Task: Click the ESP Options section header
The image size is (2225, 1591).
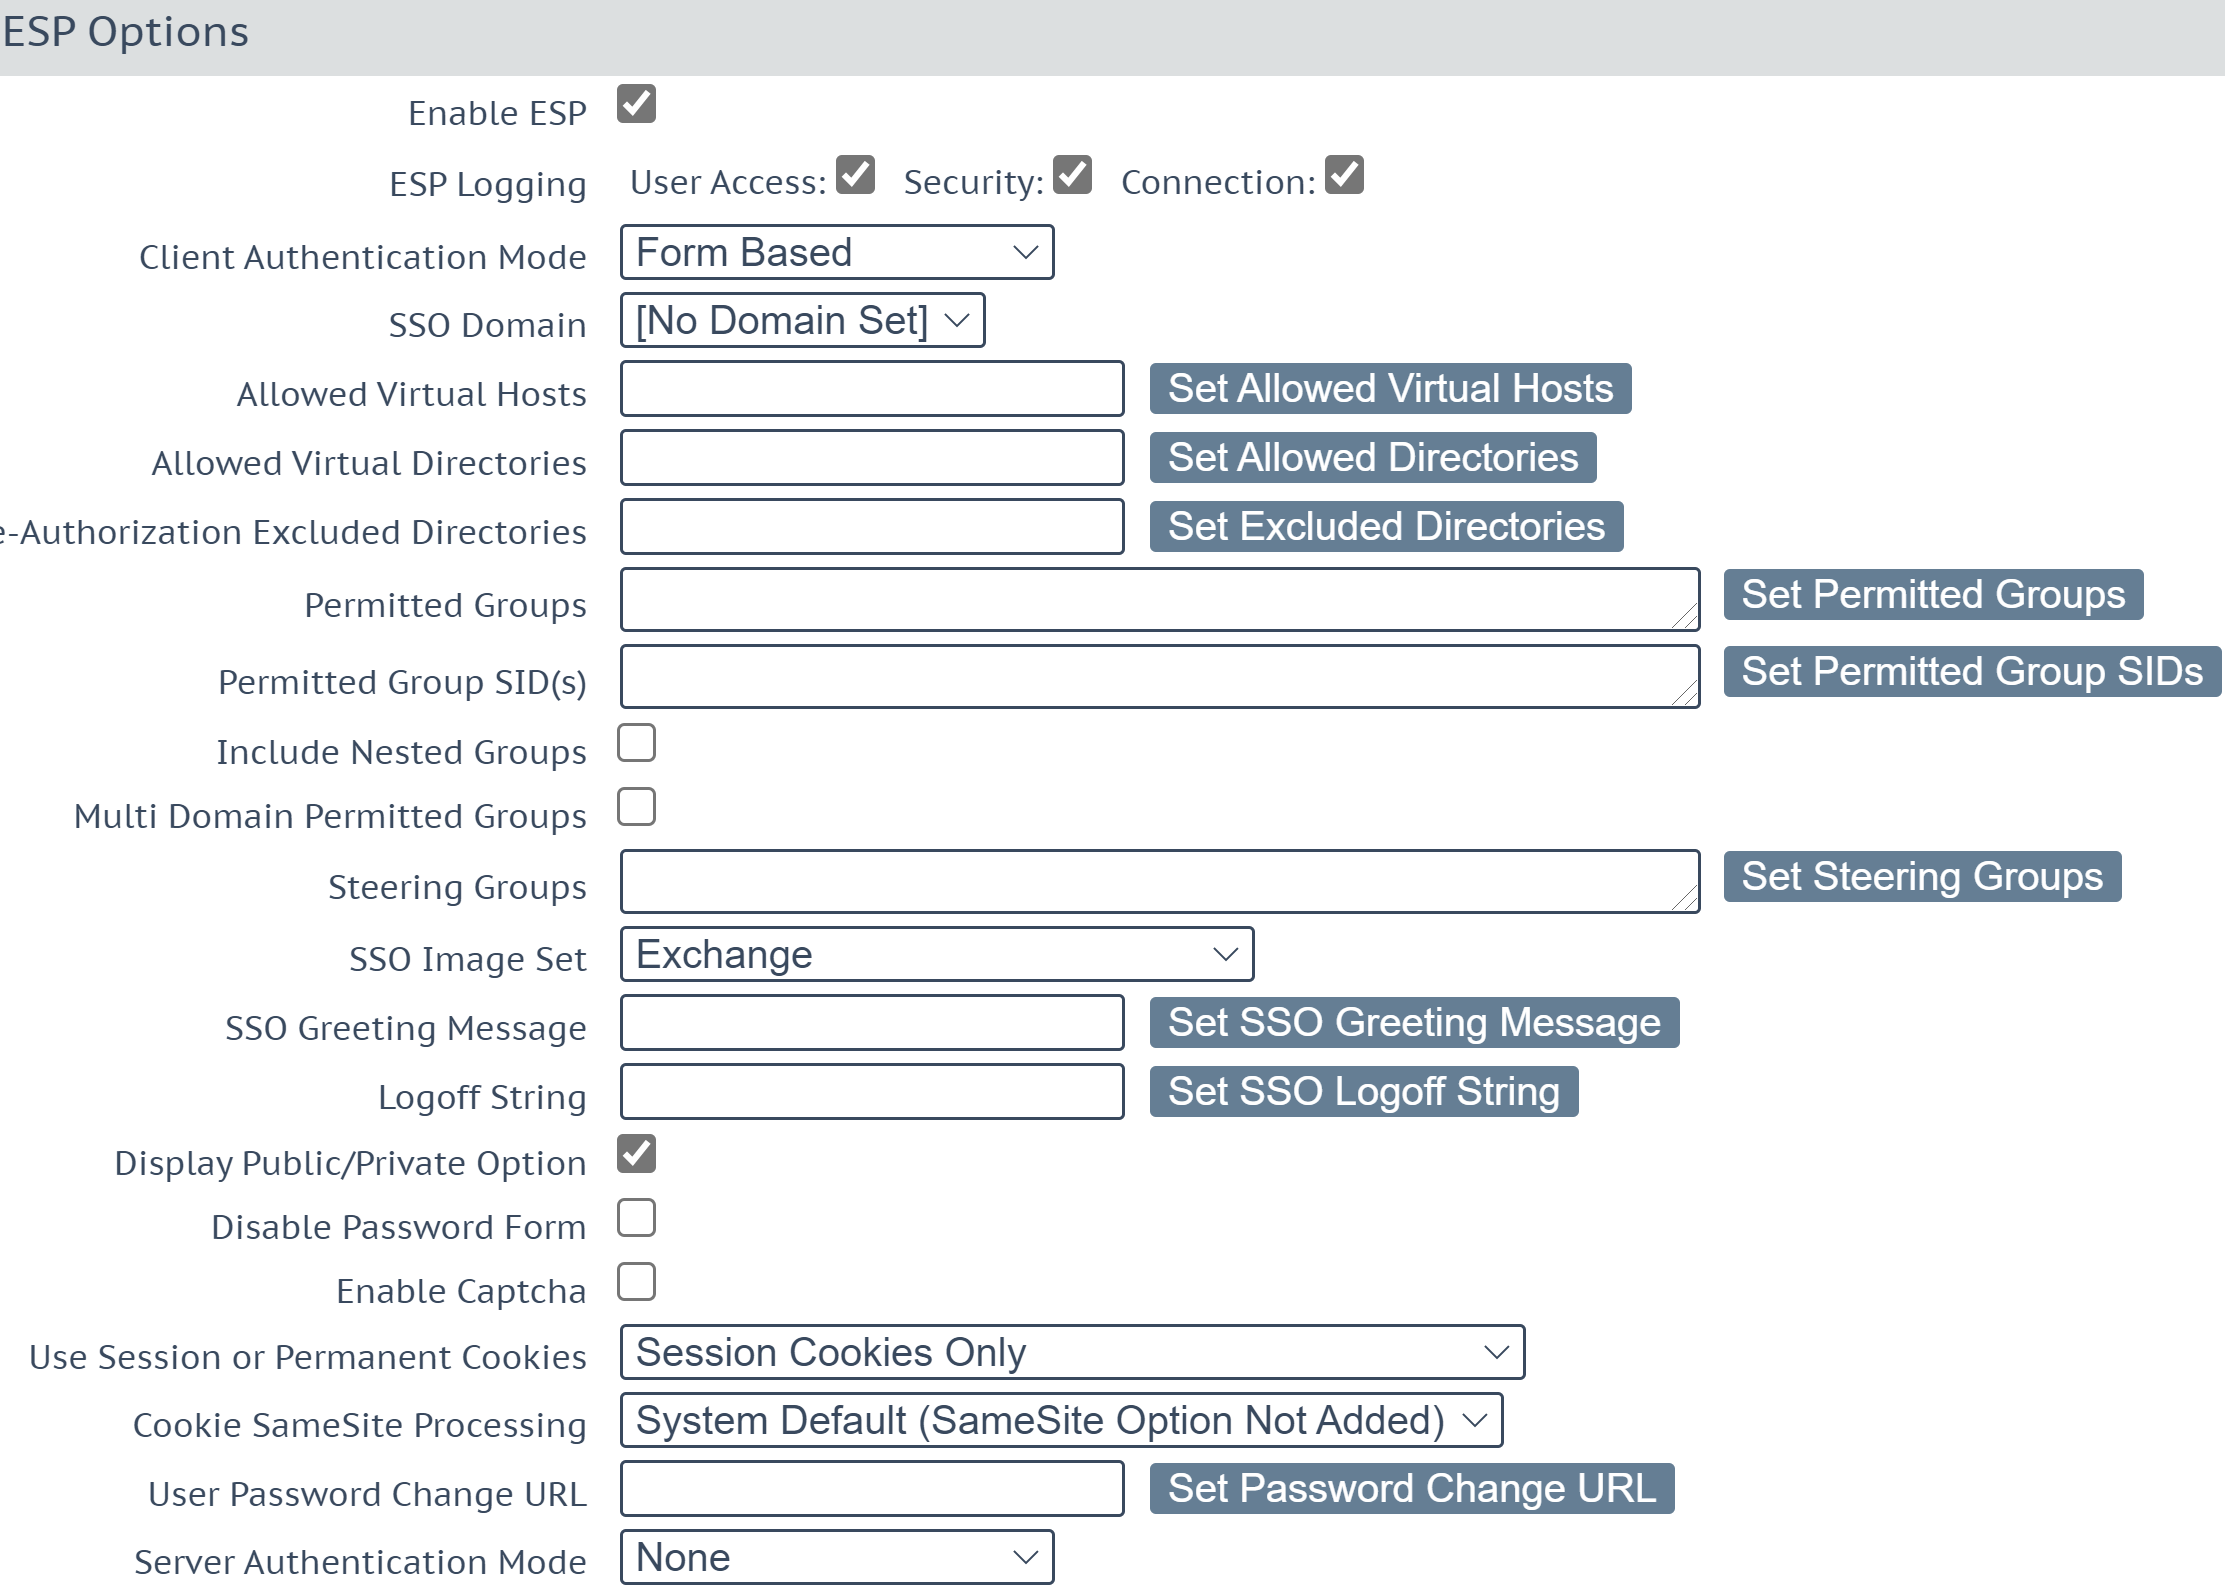Action: pos(1112,36)
